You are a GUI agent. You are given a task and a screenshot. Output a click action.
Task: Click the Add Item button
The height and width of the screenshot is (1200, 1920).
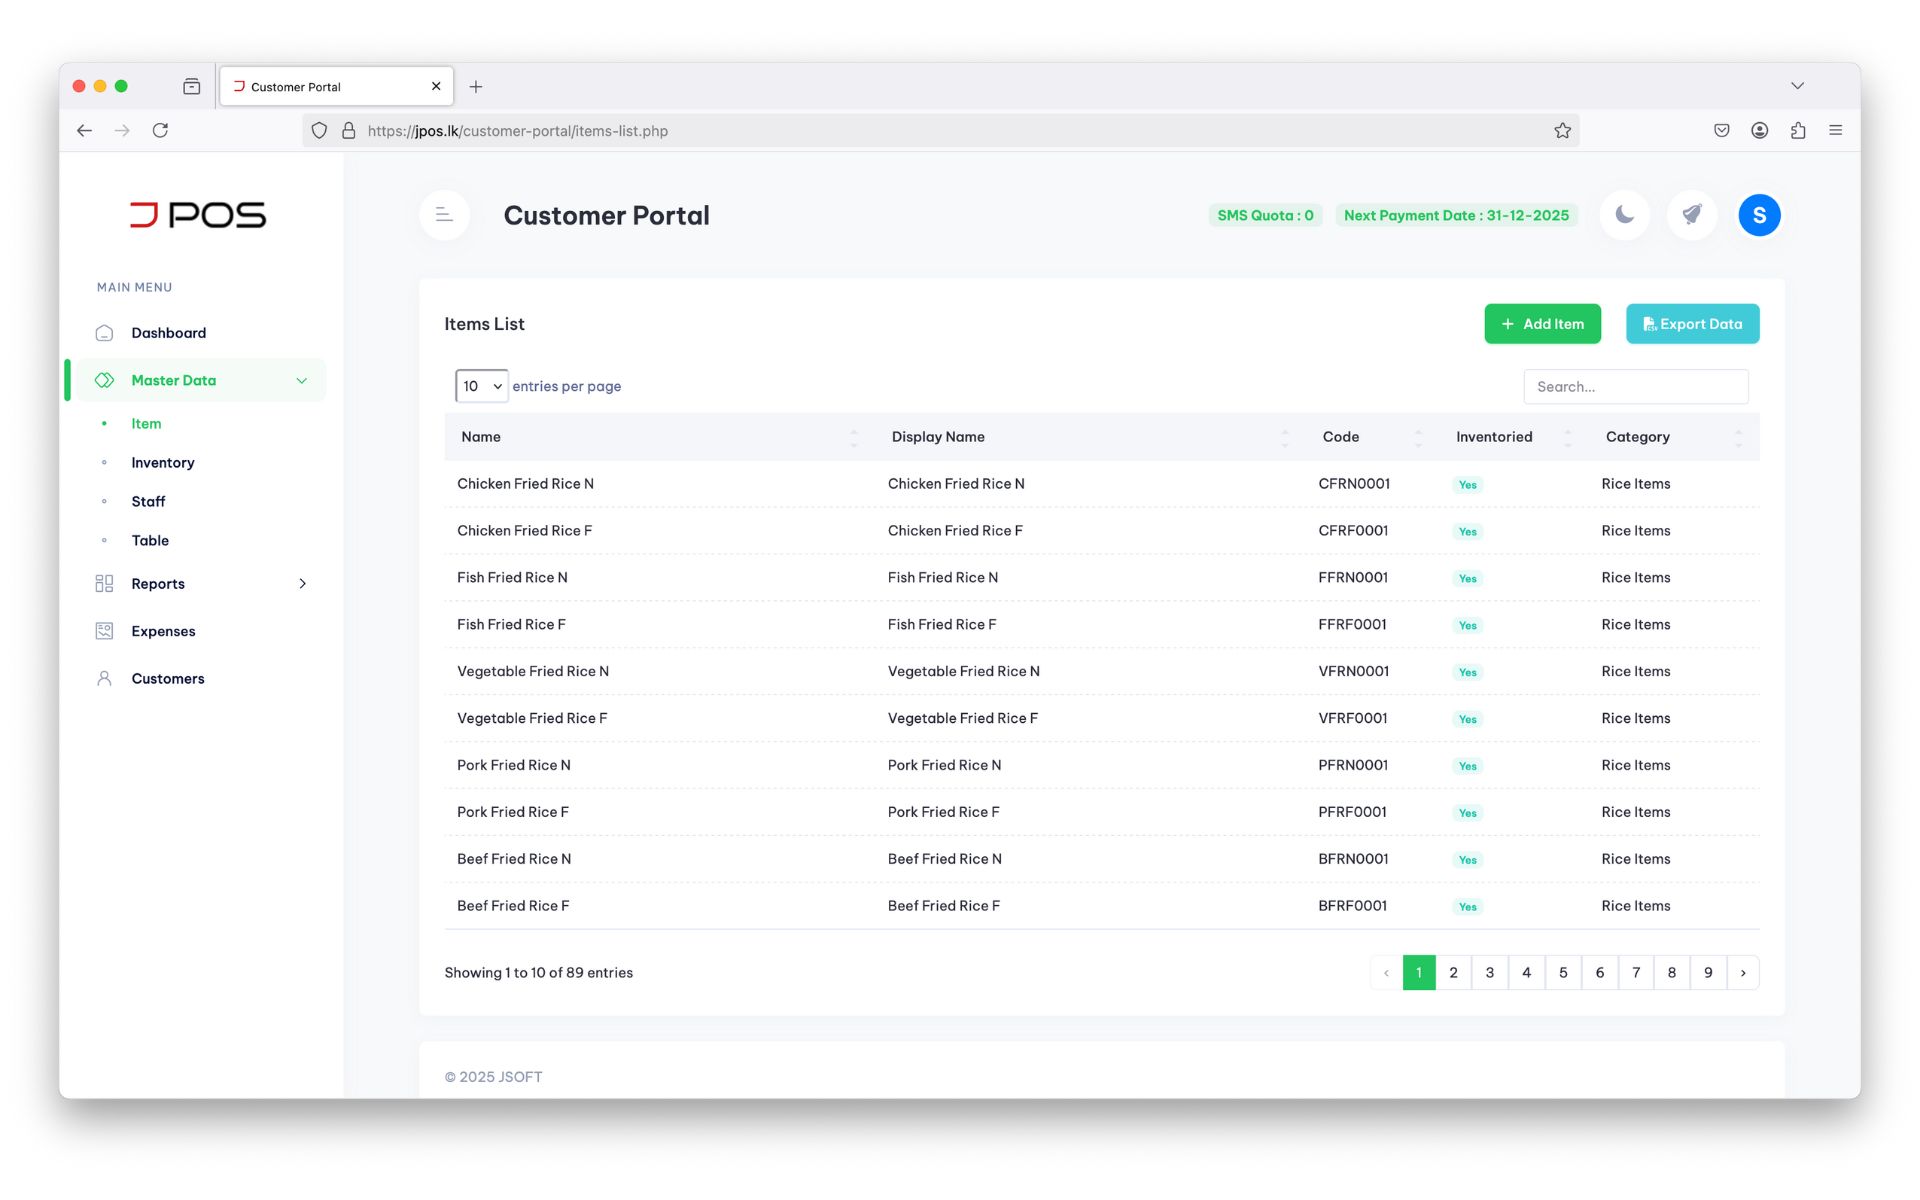pyautogui.click(x=1542, y=324)
